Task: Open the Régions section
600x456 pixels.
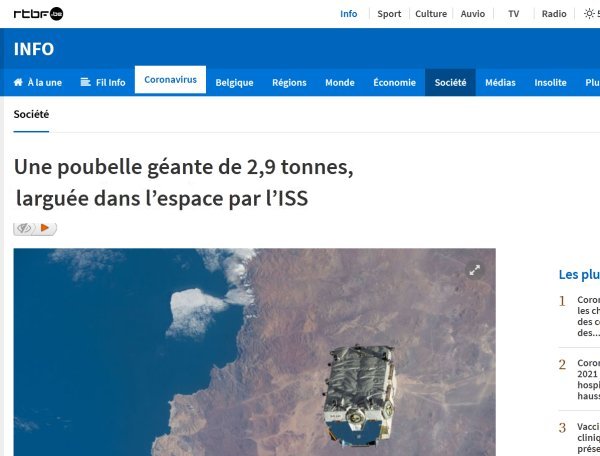Action: tap(289, 83)
